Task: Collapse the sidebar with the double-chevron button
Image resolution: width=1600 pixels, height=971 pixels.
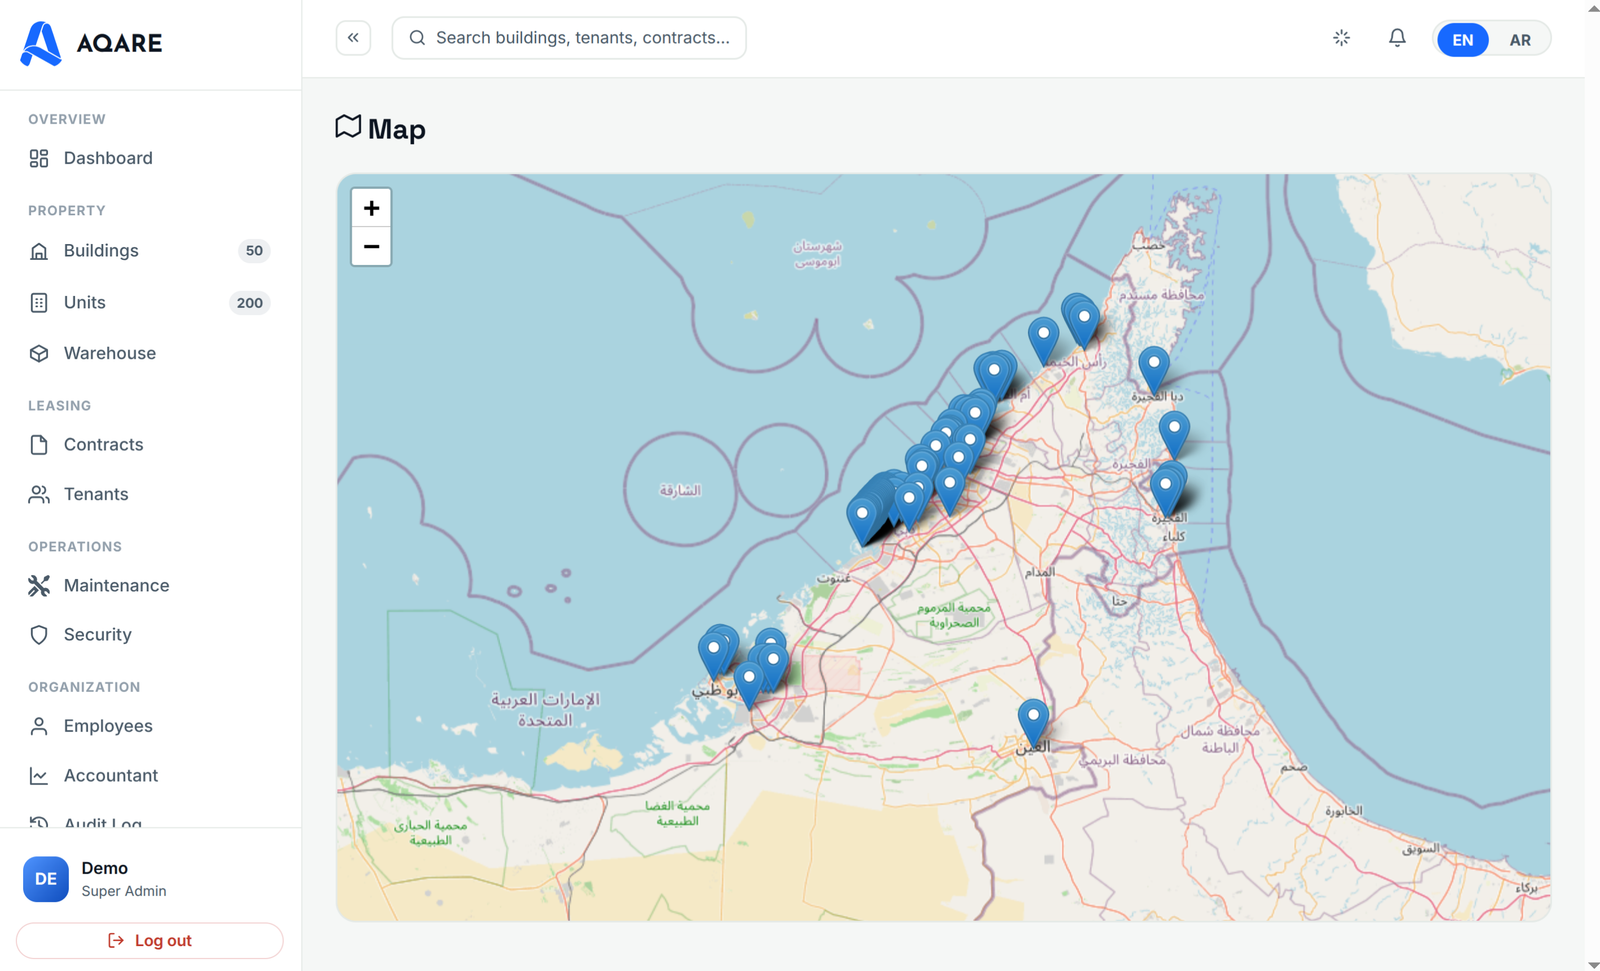Action: tap(353, 38)
